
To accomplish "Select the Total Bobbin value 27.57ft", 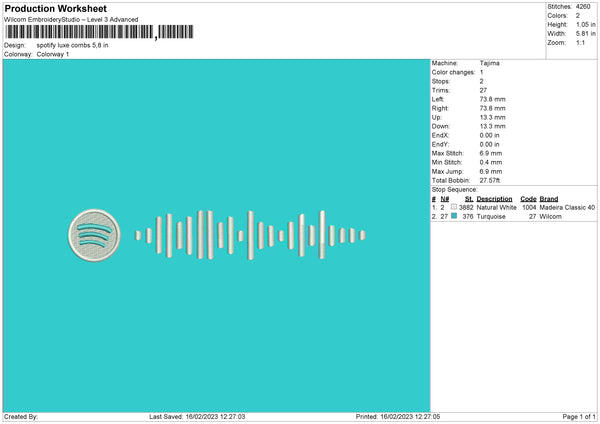I will (490, 180).
